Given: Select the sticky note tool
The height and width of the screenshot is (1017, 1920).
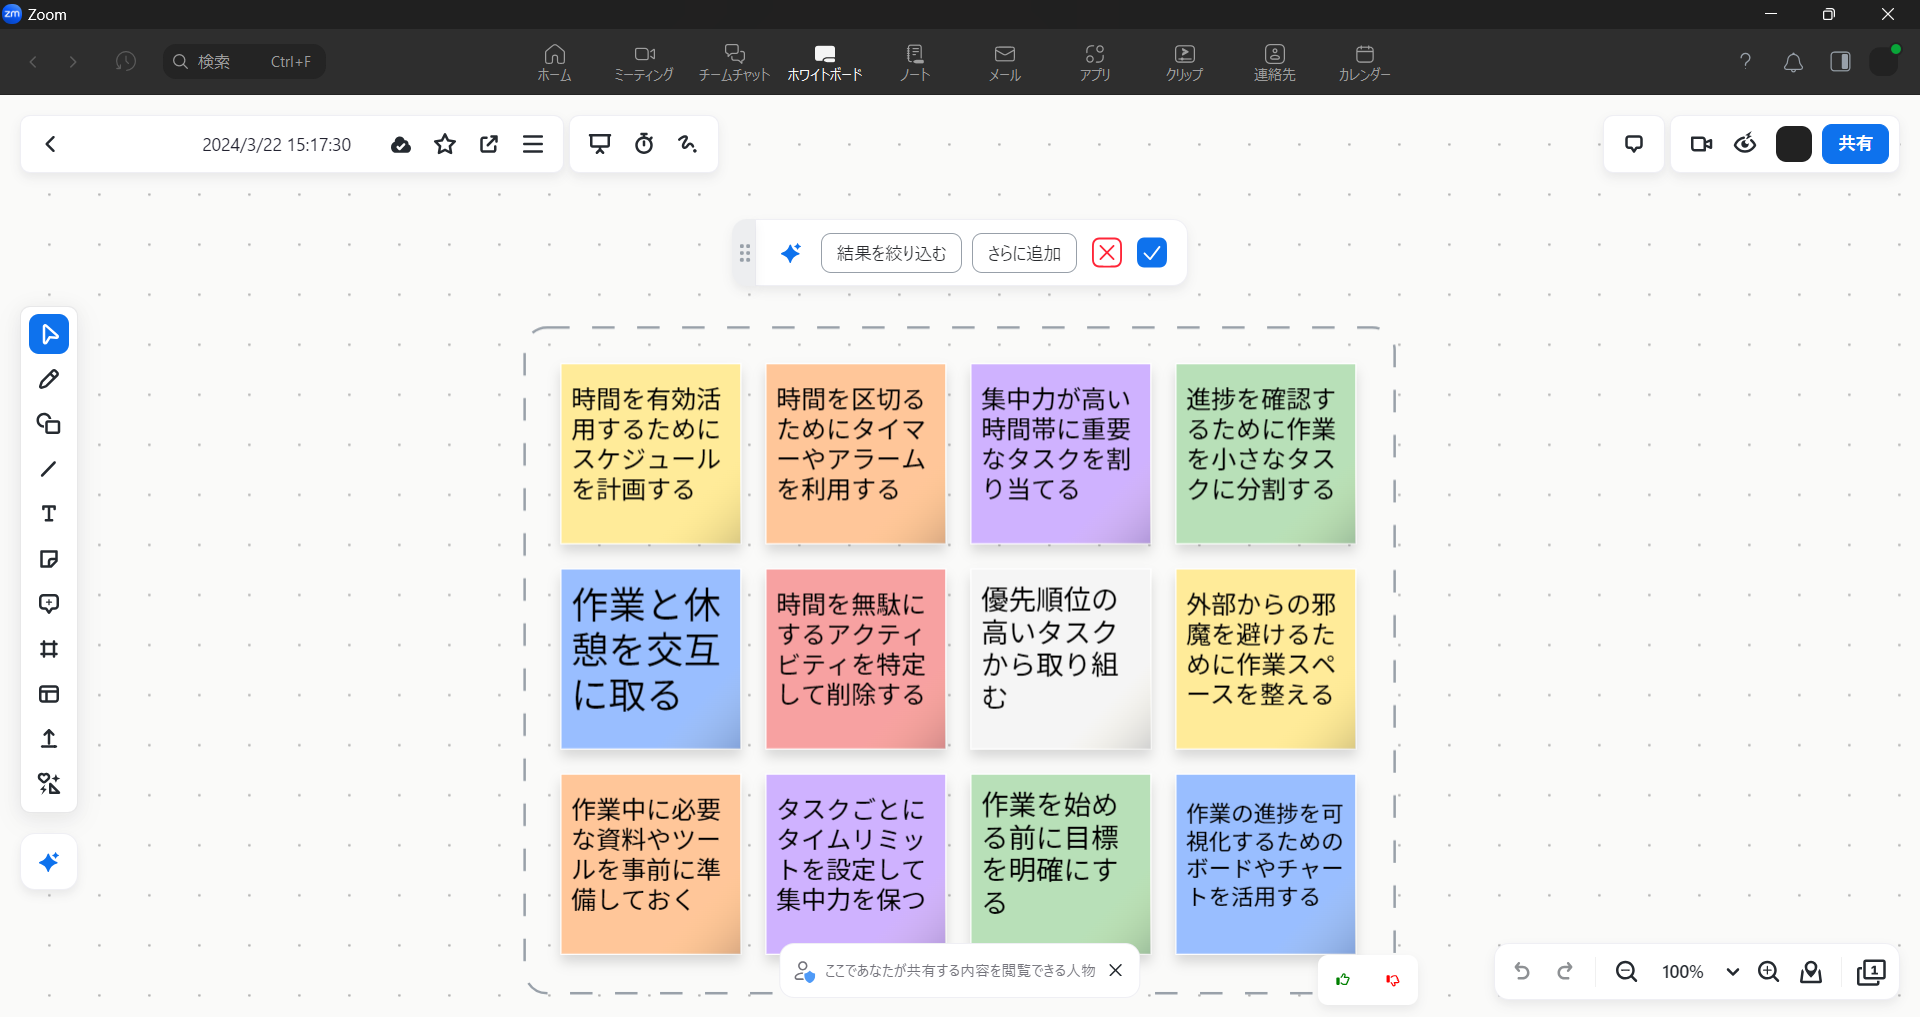Looking at the screenshot, I should [x=49, y=559].
